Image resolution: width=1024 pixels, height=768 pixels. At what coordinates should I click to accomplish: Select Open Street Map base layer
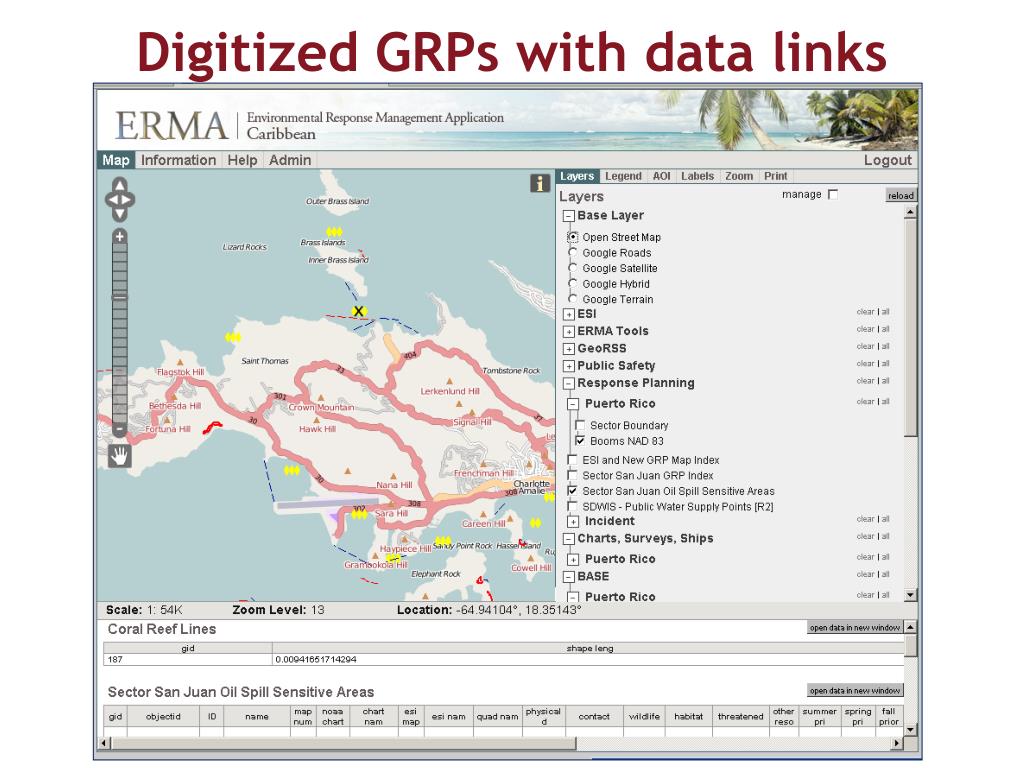[573, 237]
